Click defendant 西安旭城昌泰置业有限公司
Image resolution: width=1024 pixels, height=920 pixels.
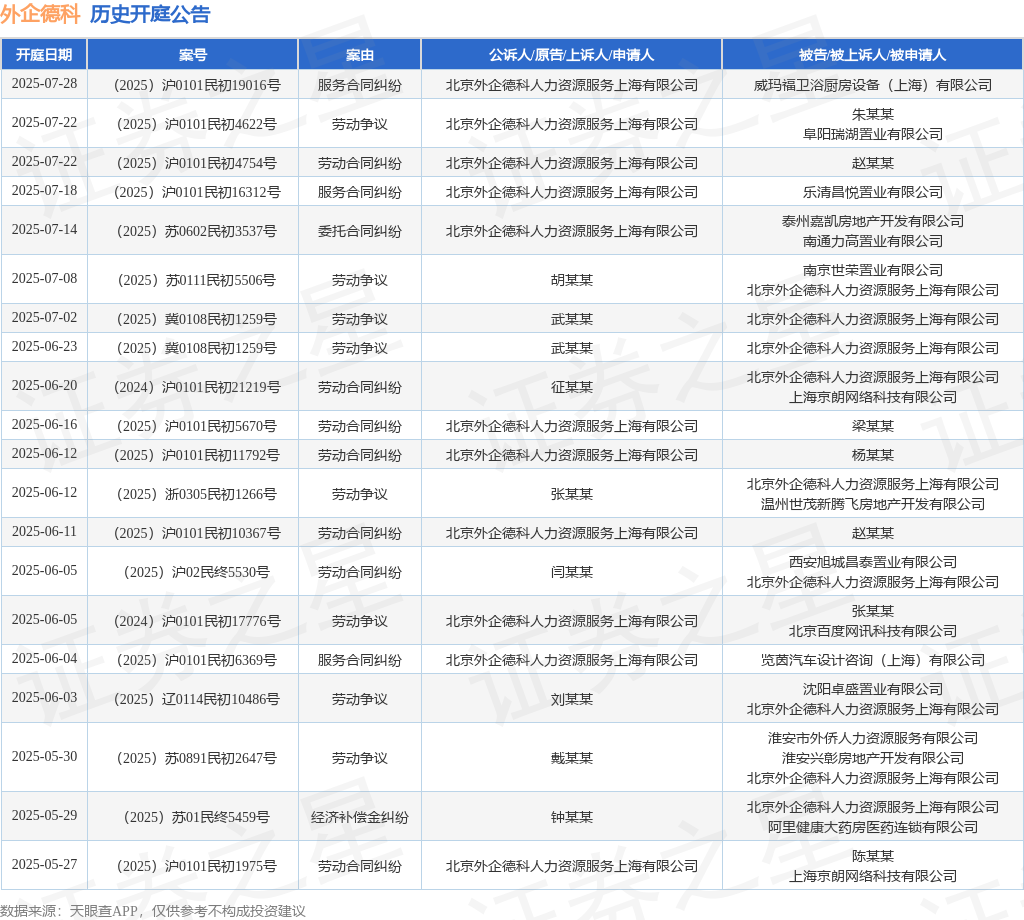click(872, 562)
